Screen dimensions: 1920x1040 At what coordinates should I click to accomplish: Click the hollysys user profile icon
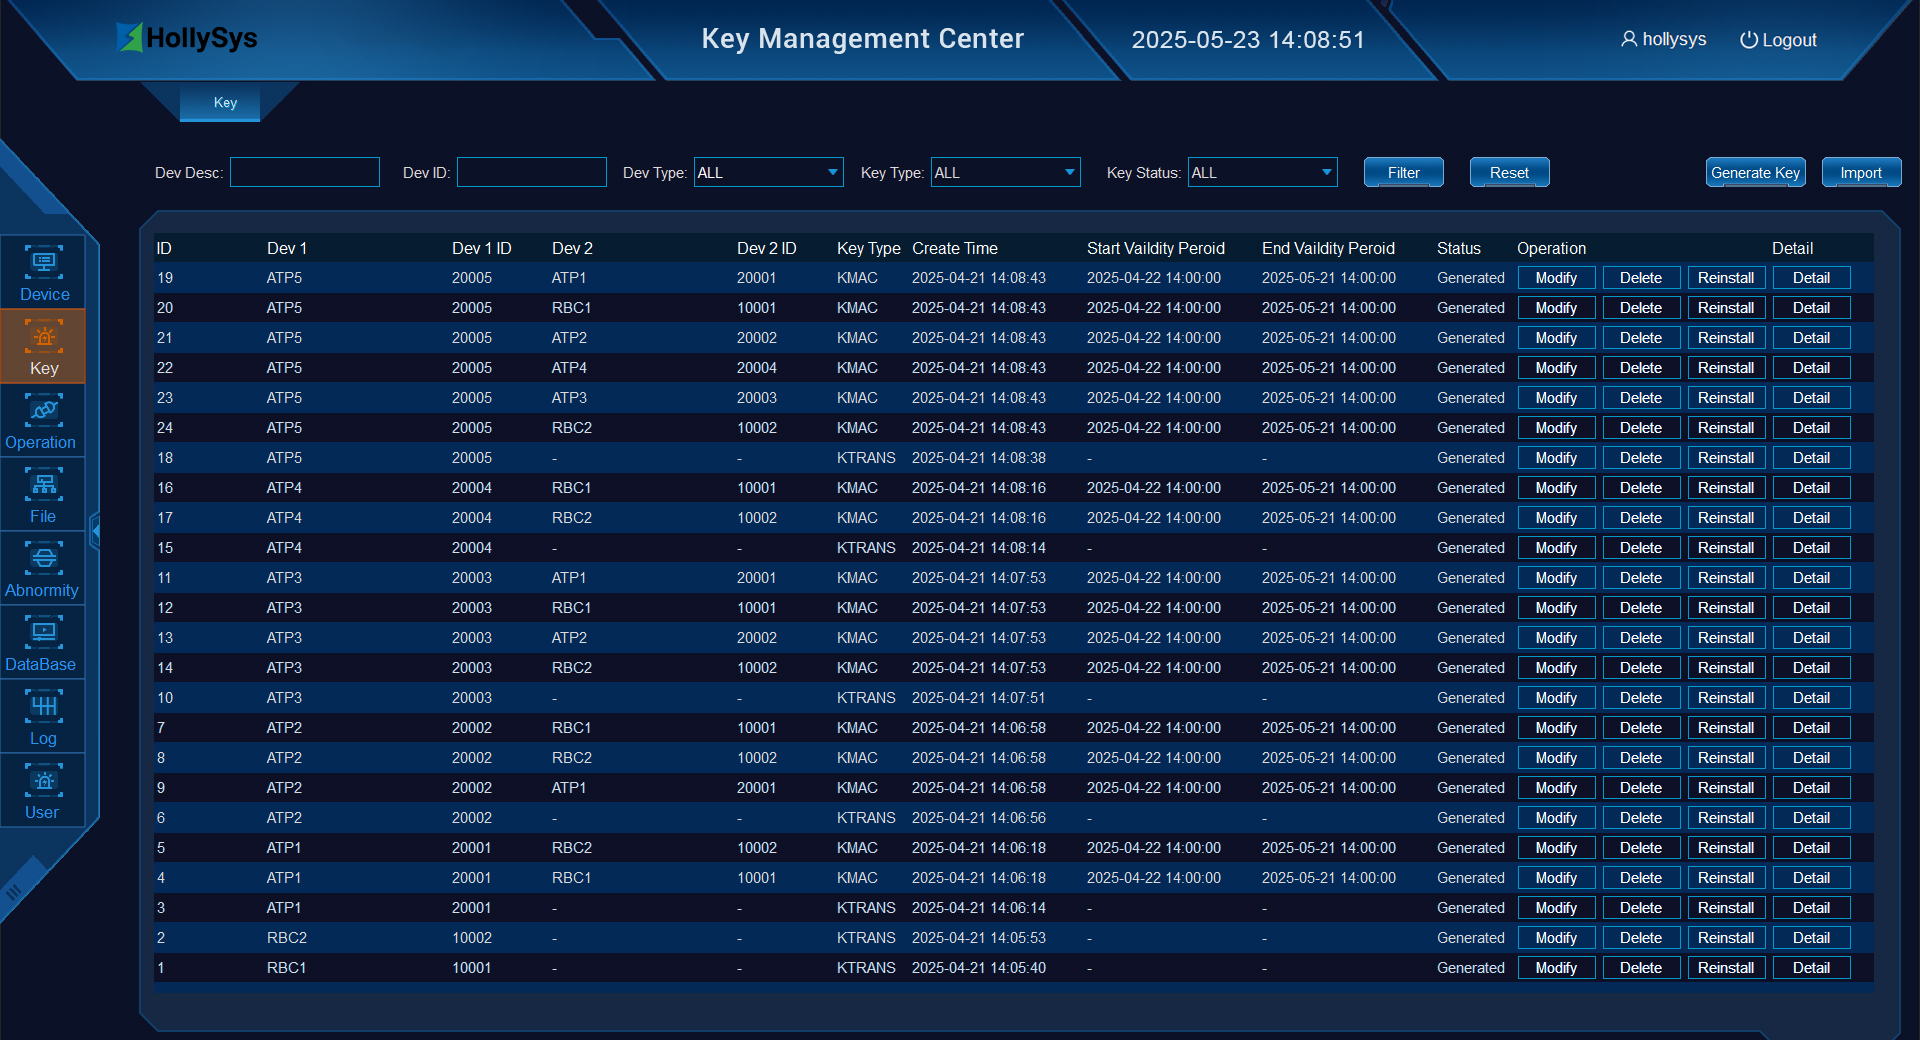coord(1629,39)
